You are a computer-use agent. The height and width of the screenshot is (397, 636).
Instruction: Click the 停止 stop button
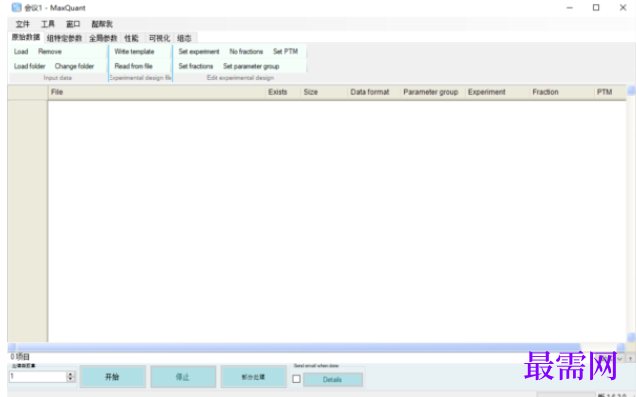[x=183, y=377]
